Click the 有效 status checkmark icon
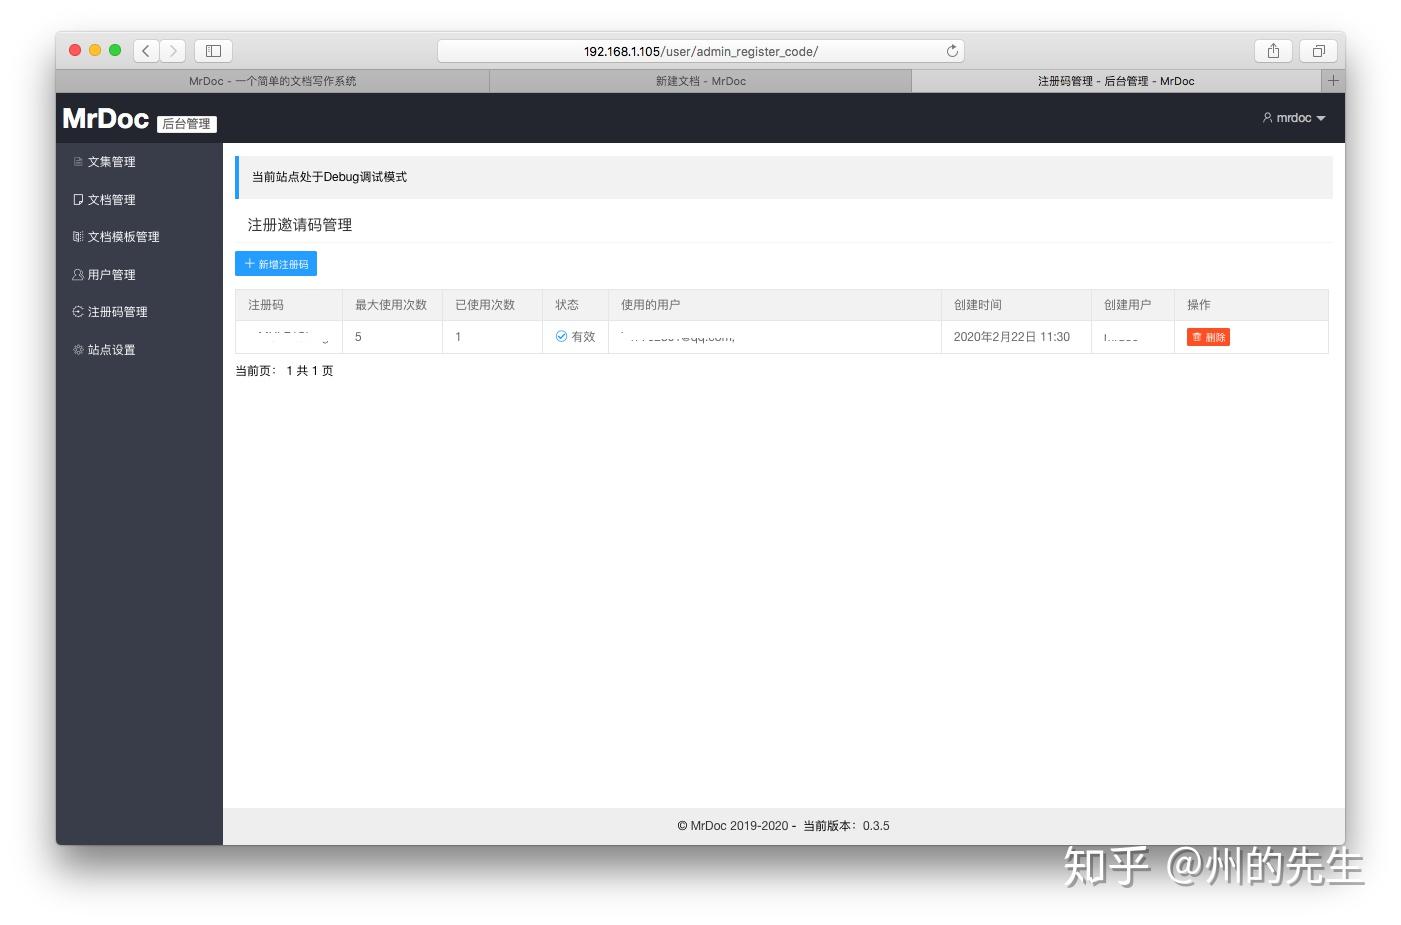Image resolution: width=1401 pixels, height=925 pixels. (561, 336)
